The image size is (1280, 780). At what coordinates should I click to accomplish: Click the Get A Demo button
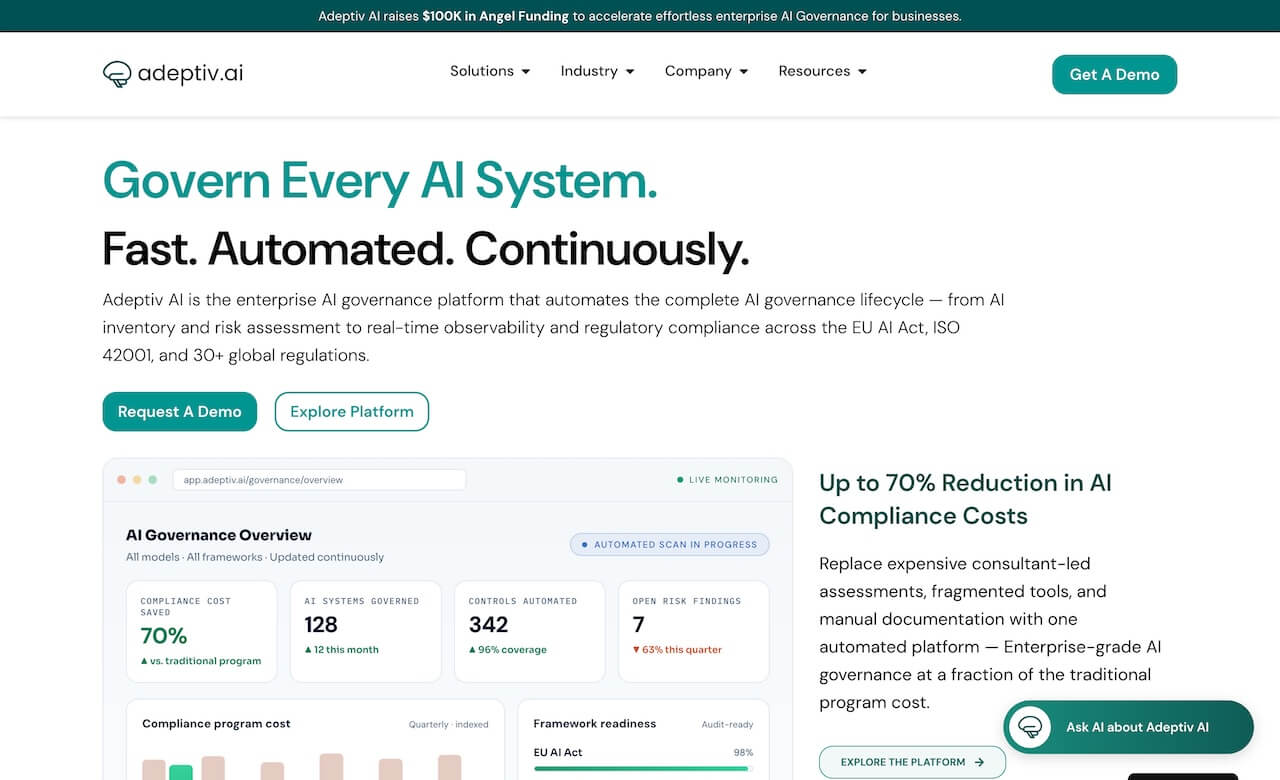pos(1114,74)
